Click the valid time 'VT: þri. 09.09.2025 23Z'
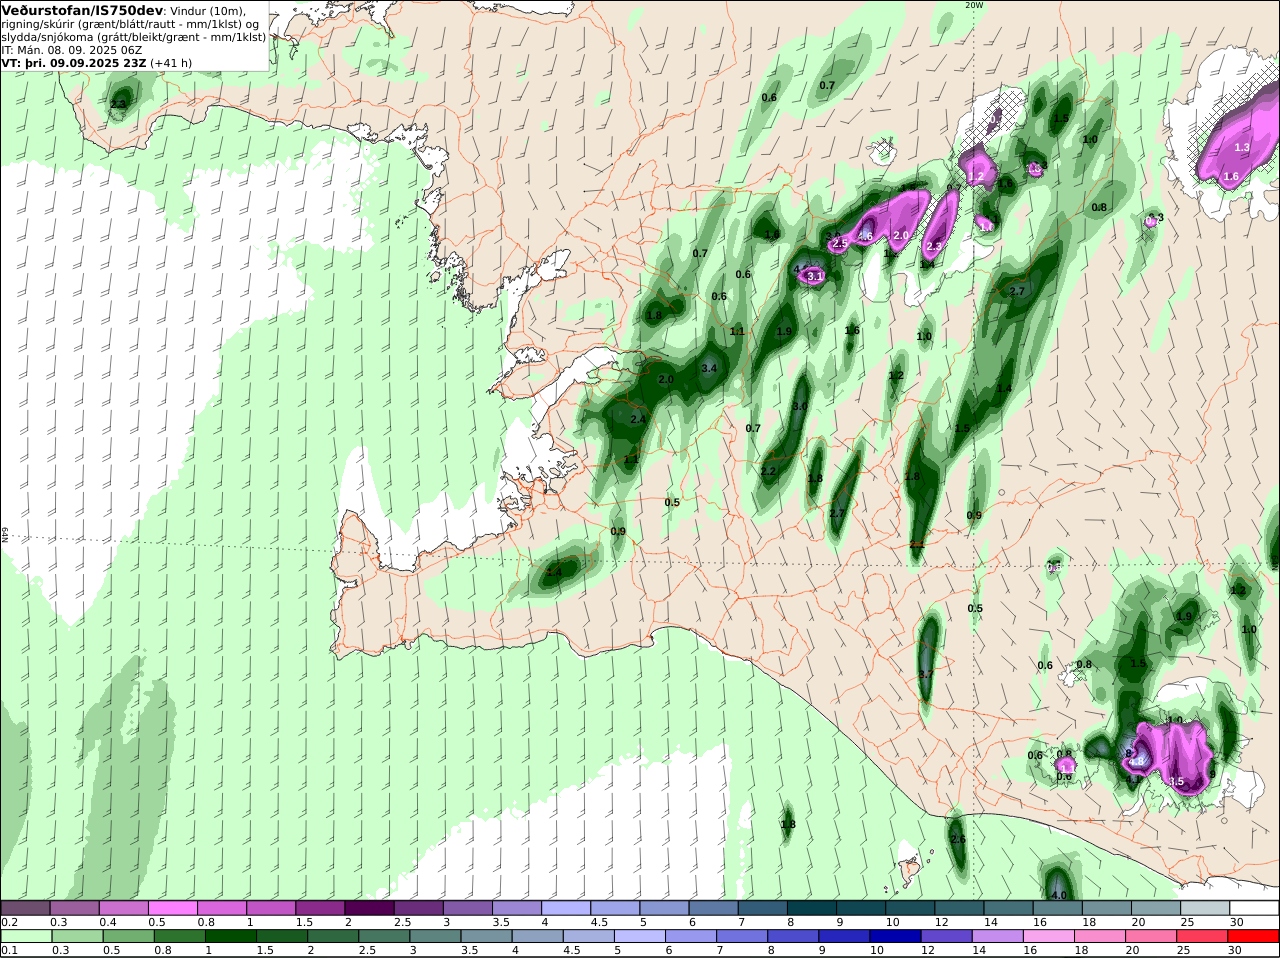The width and height of the screenshot is (1280, 958). 74,63
